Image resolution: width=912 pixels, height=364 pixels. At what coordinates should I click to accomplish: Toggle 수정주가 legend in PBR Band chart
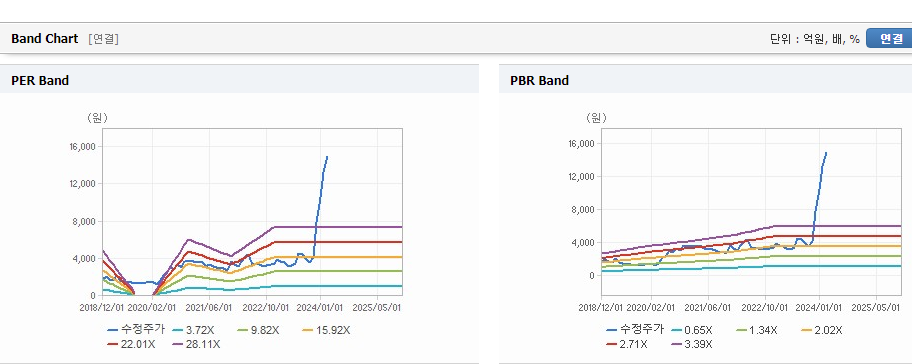635,330
